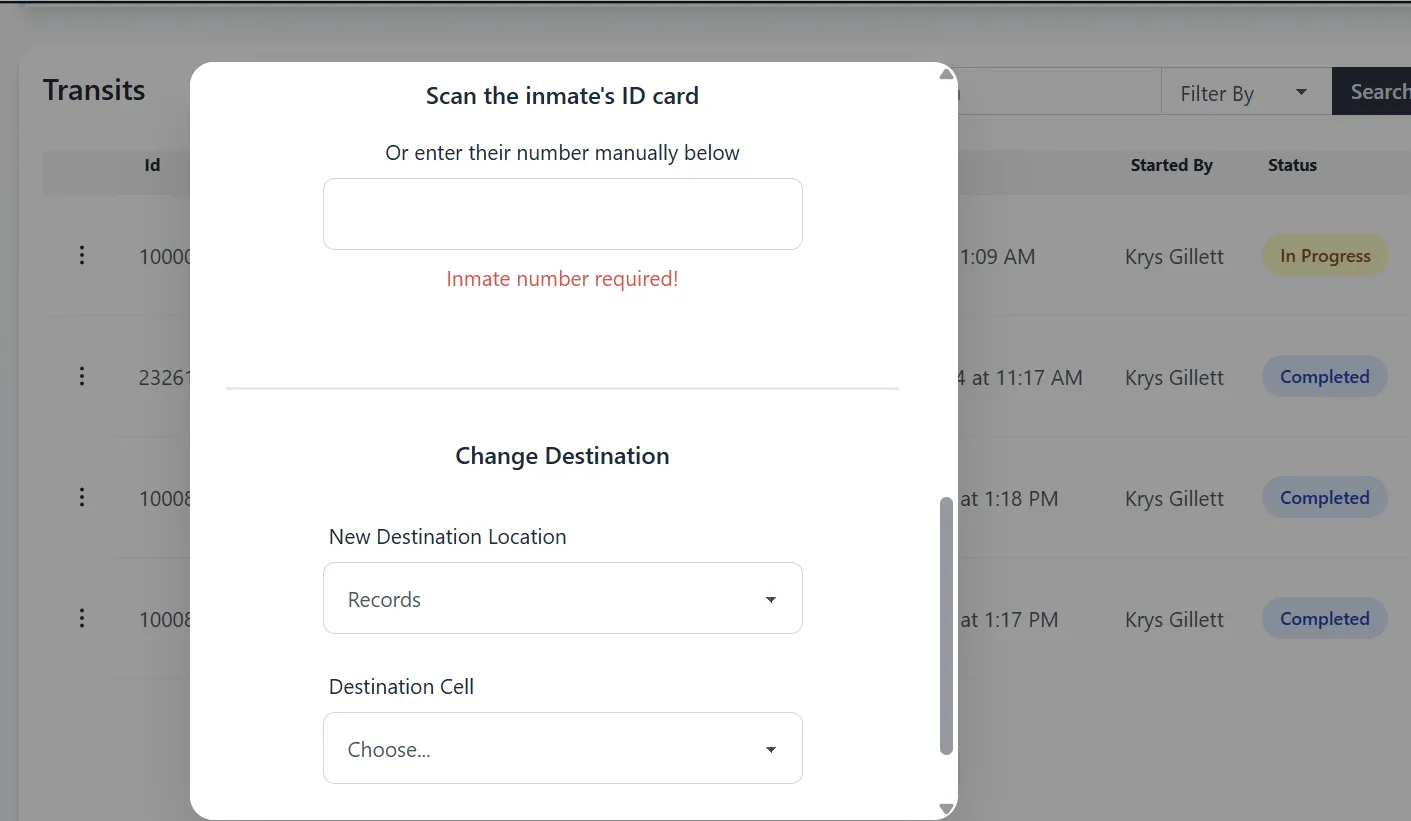Click the scroll-up arrow at the modal top
The image size is (1411, 821).
[945, 73]
